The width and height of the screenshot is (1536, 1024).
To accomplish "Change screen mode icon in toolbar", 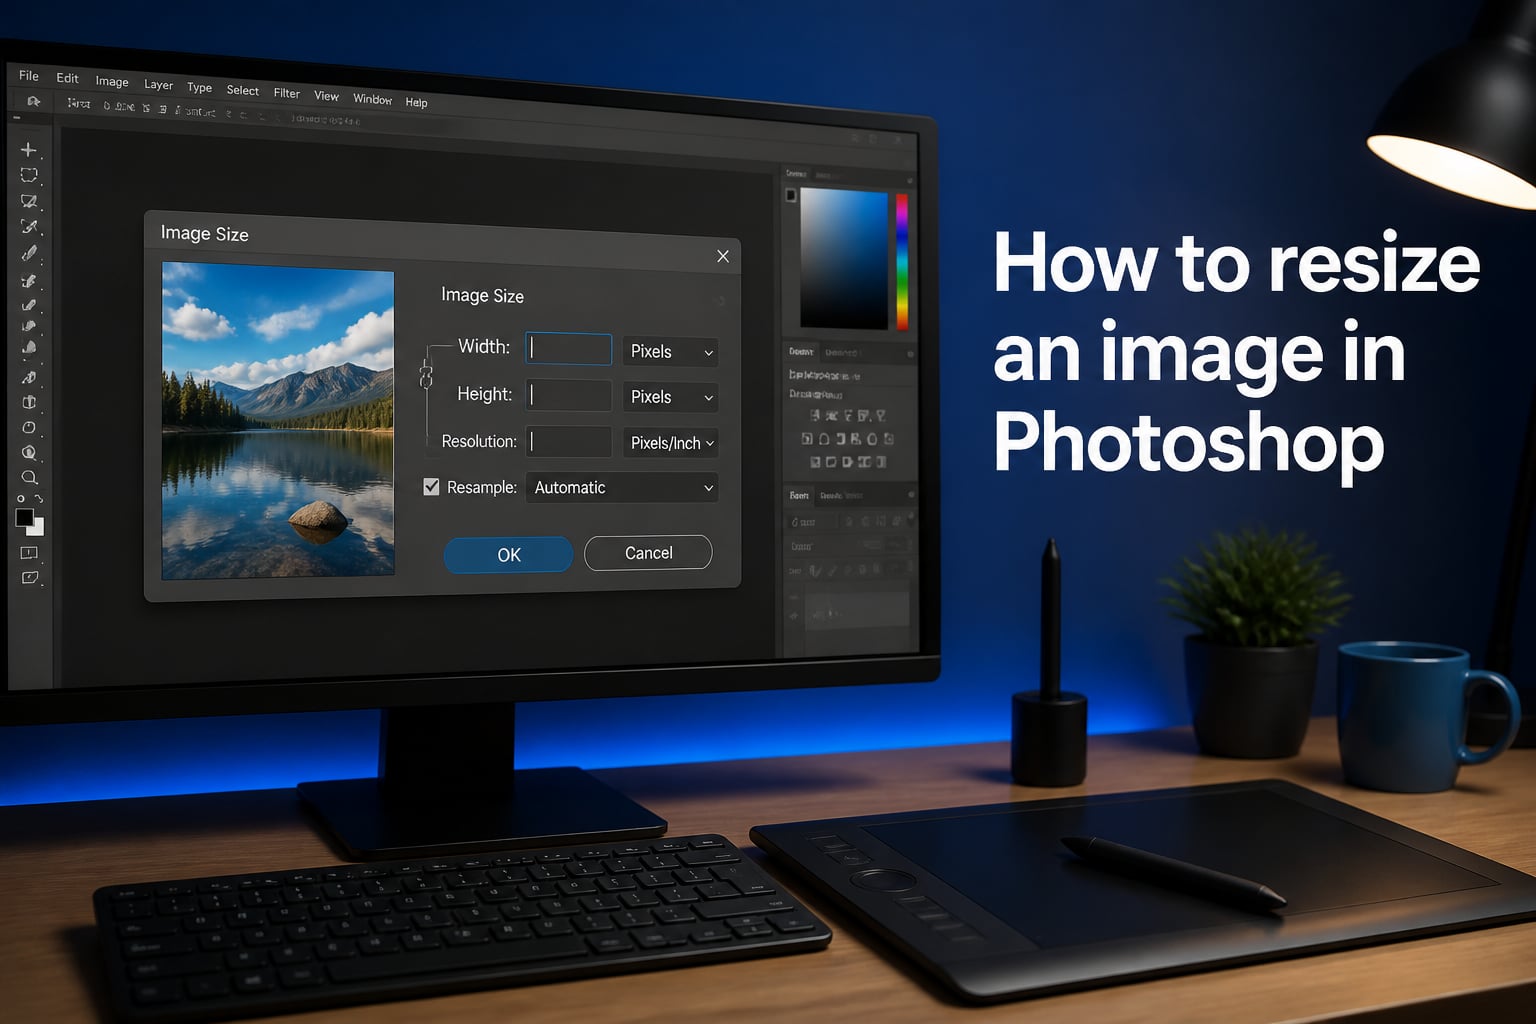I will pyautogui.click(x=29, y=578).
